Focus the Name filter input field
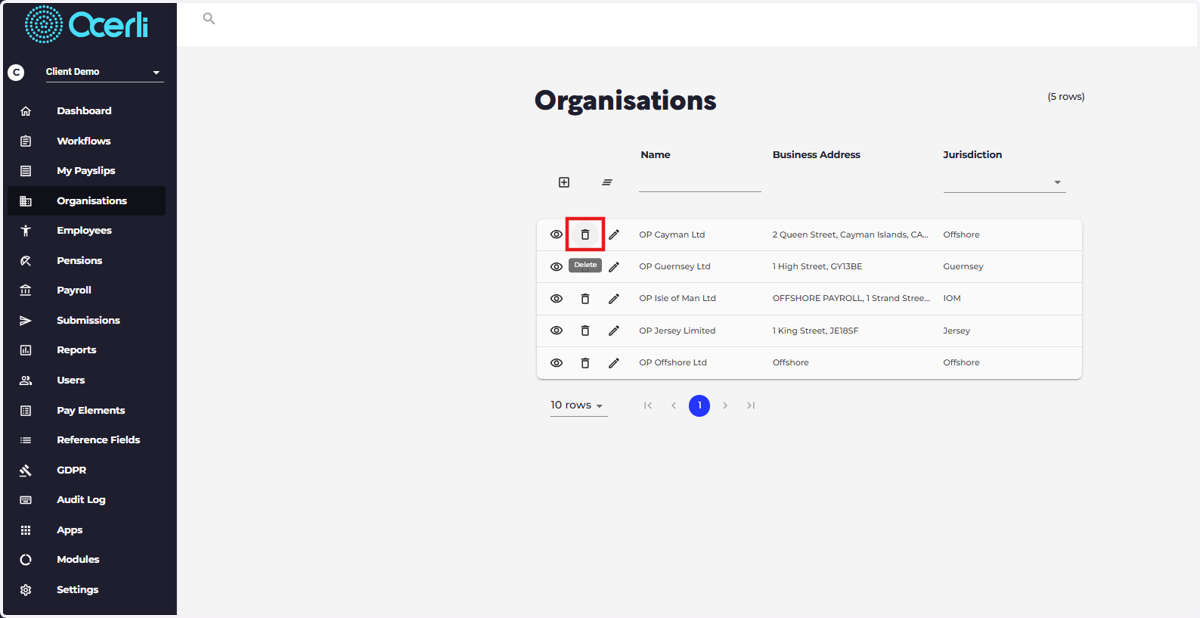 point(700,182)
